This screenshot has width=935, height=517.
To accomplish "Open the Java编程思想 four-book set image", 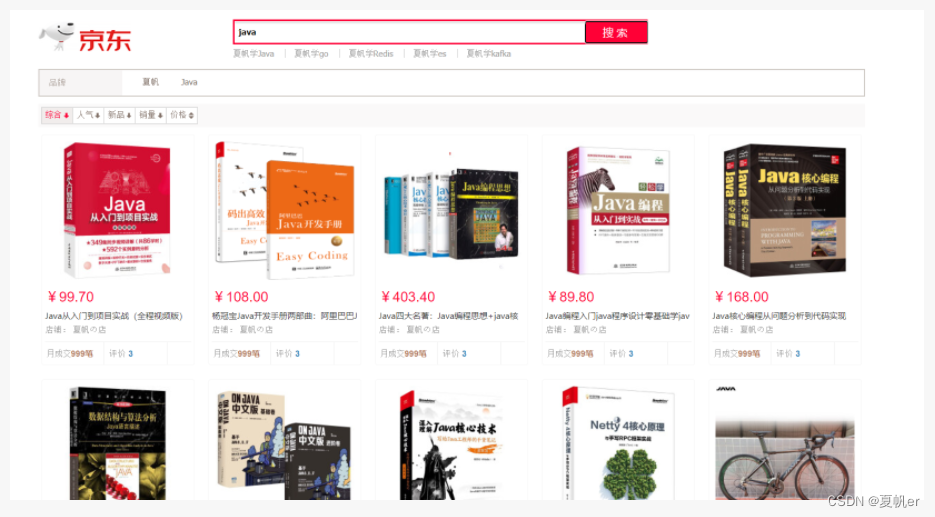I will tap(451, 213).
